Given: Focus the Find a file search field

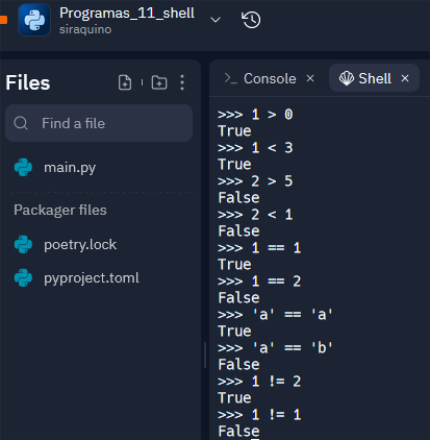Looking at the screenshot, I should (x=99, y=123).
